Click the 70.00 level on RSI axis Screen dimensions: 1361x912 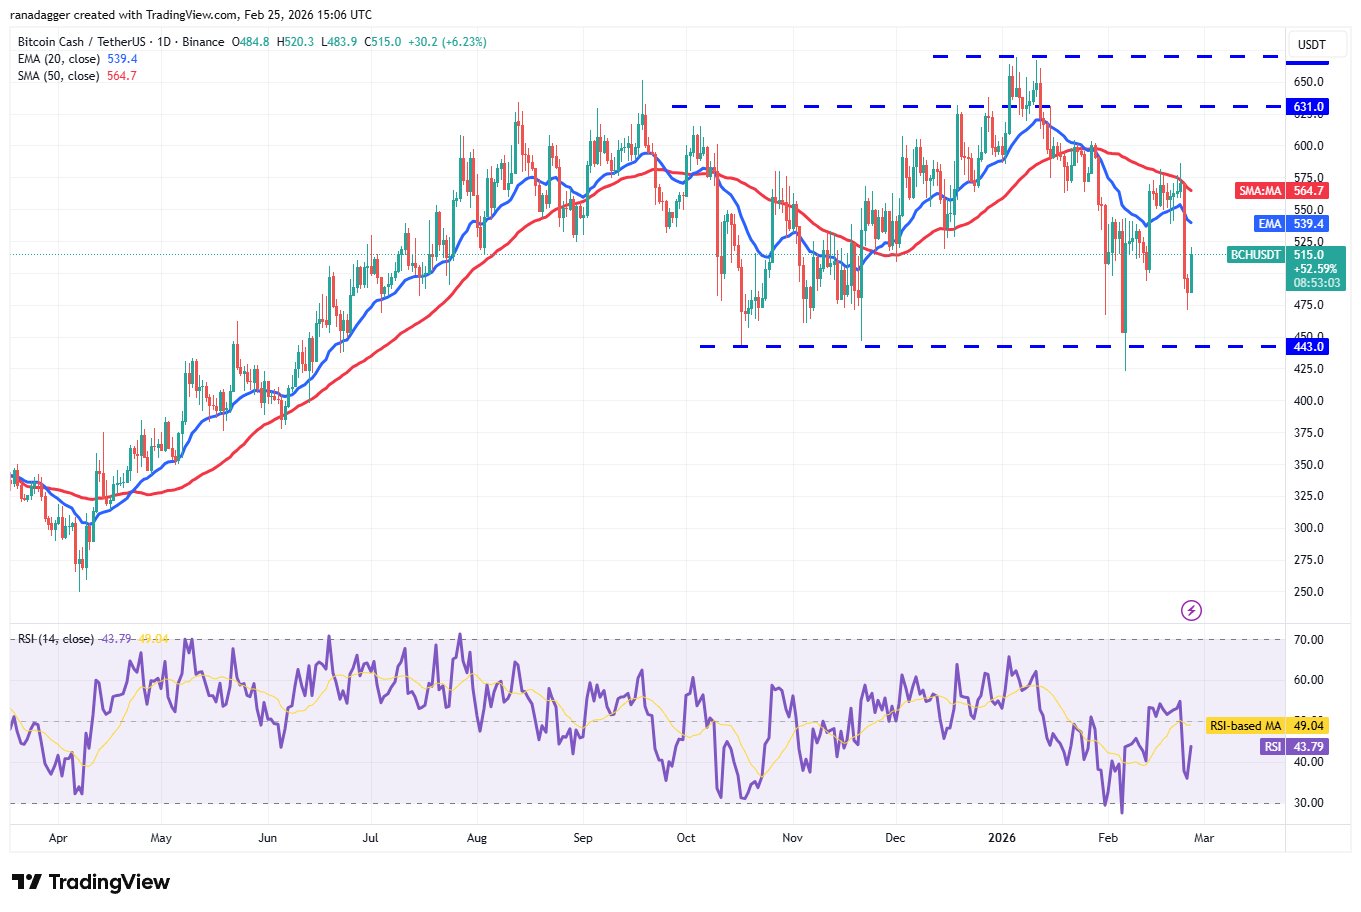coord(1308,640)
